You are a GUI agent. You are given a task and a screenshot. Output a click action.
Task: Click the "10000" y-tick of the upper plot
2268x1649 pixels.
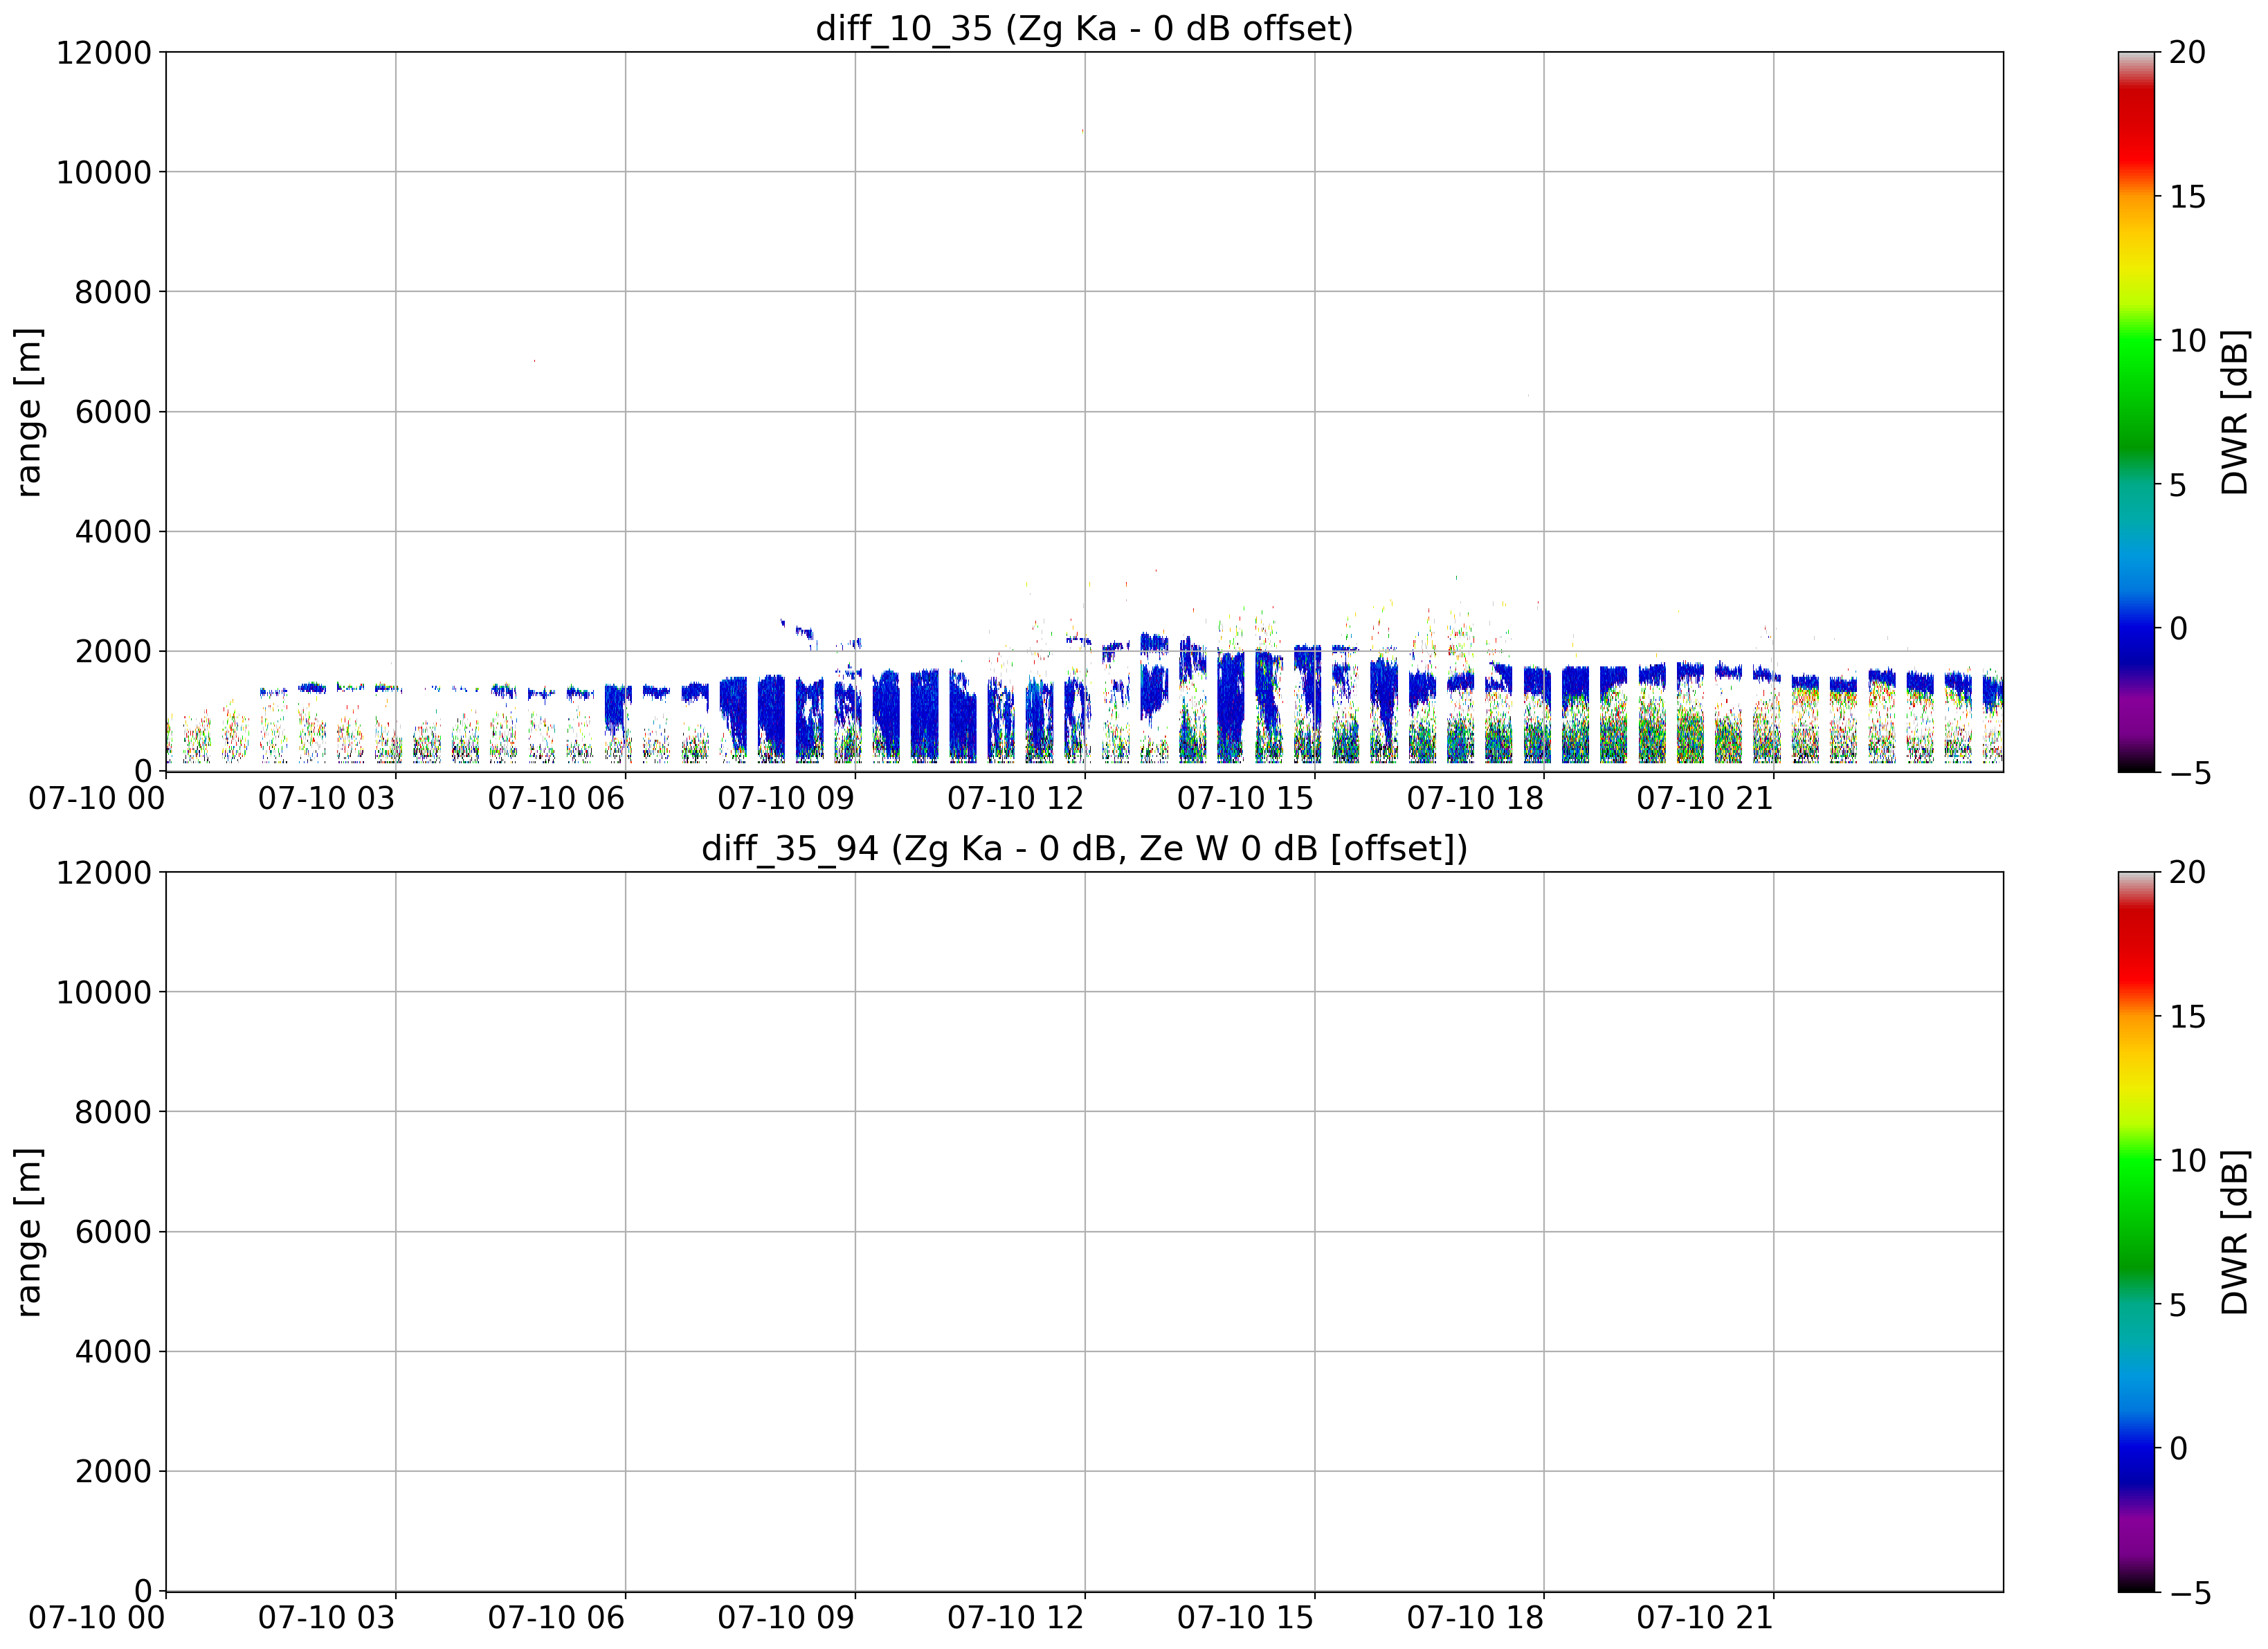click(103, 172)
